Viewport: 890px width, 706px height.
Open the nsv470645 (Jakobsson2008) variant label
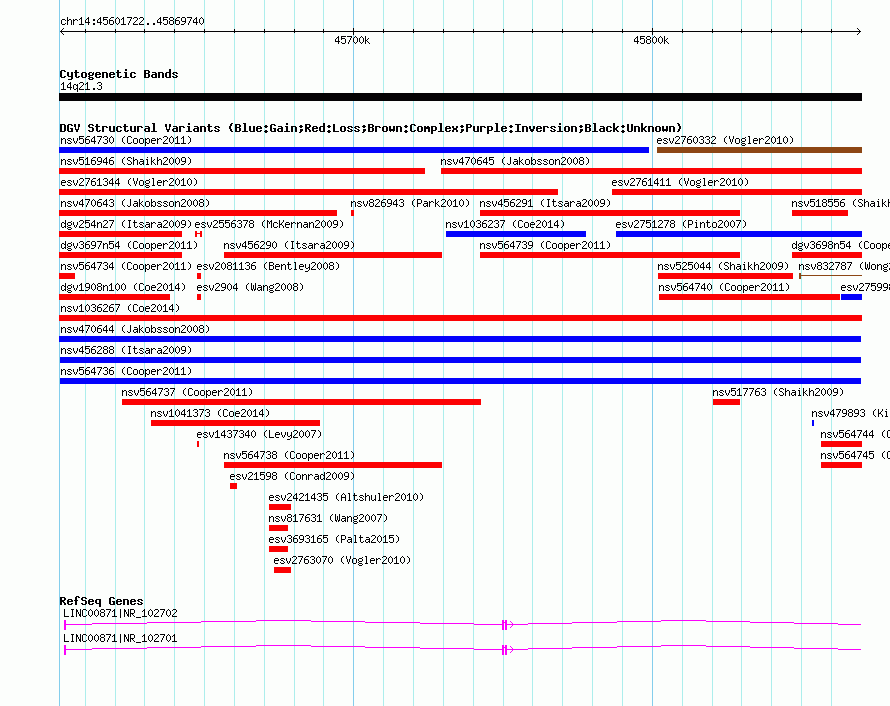pos(515,161)
